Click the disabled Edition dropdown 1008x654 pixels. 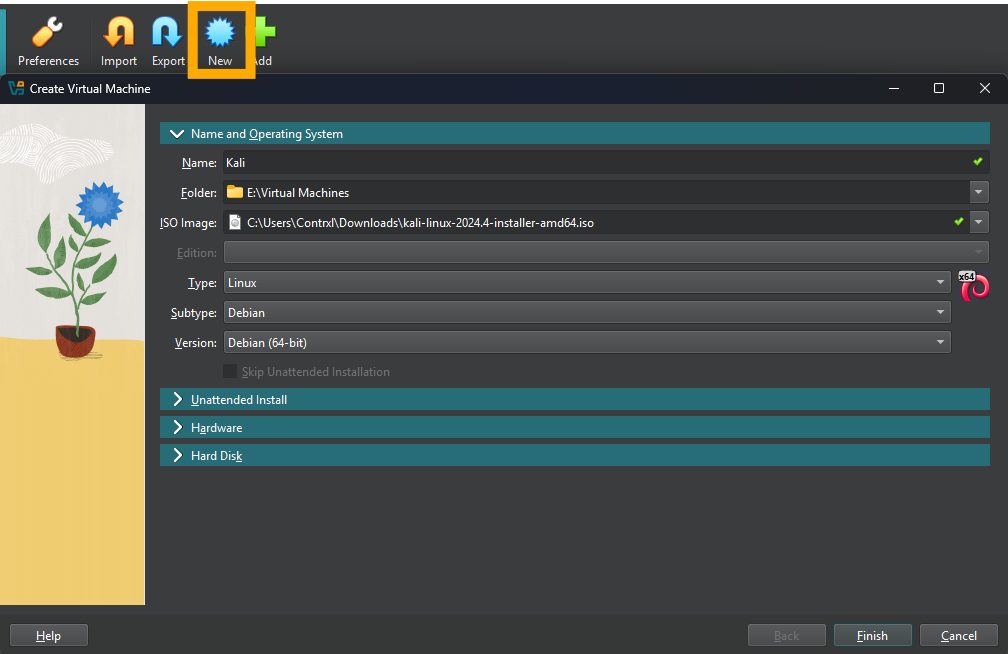click(606, 252)
